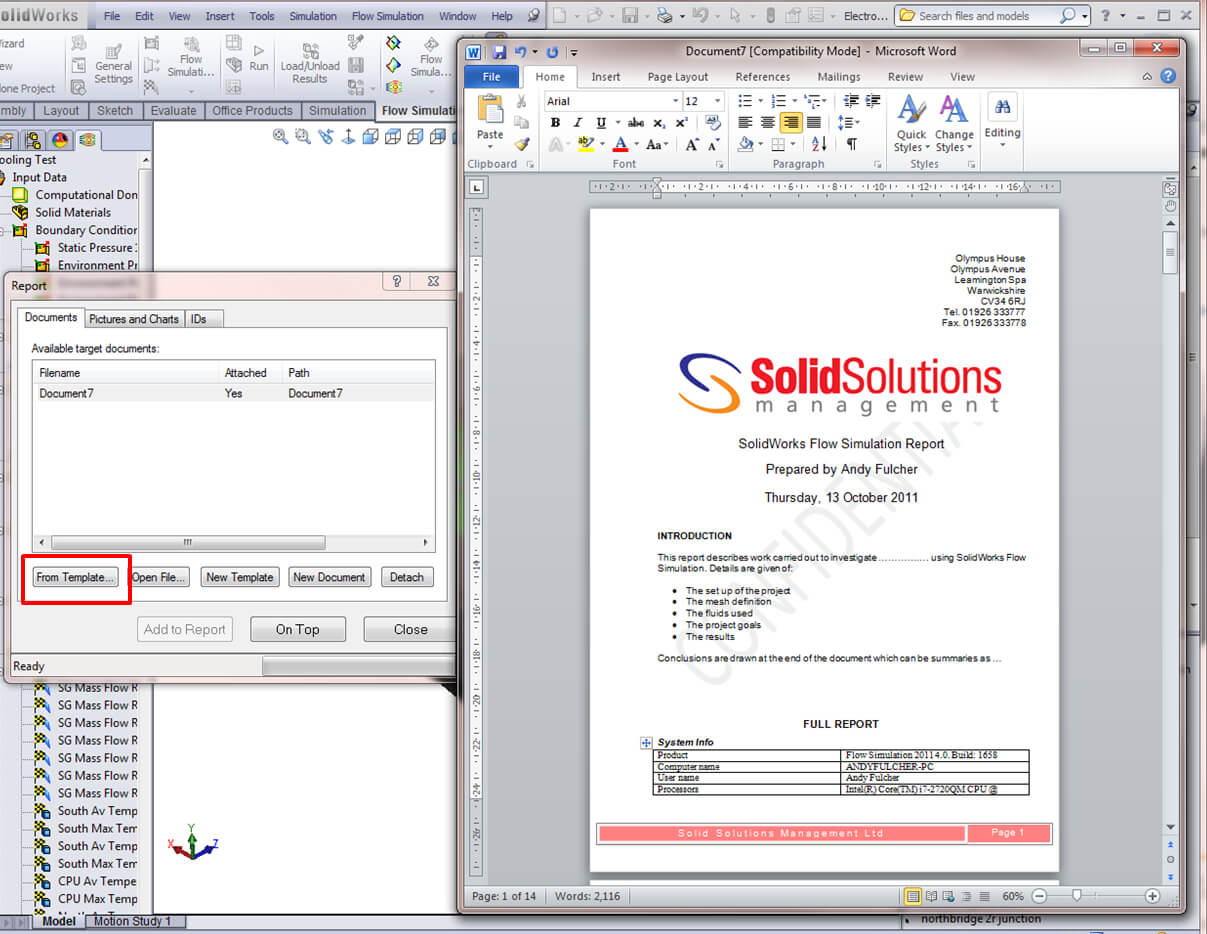
Task: Click the Increase Indent icon
Action: tap(873, 101)
